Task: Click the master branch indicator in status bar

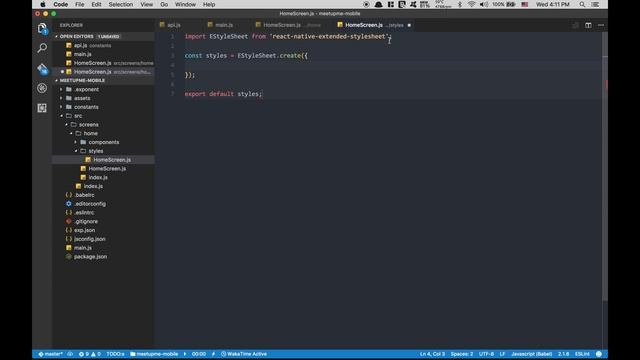Action: [x=51, y=354]
